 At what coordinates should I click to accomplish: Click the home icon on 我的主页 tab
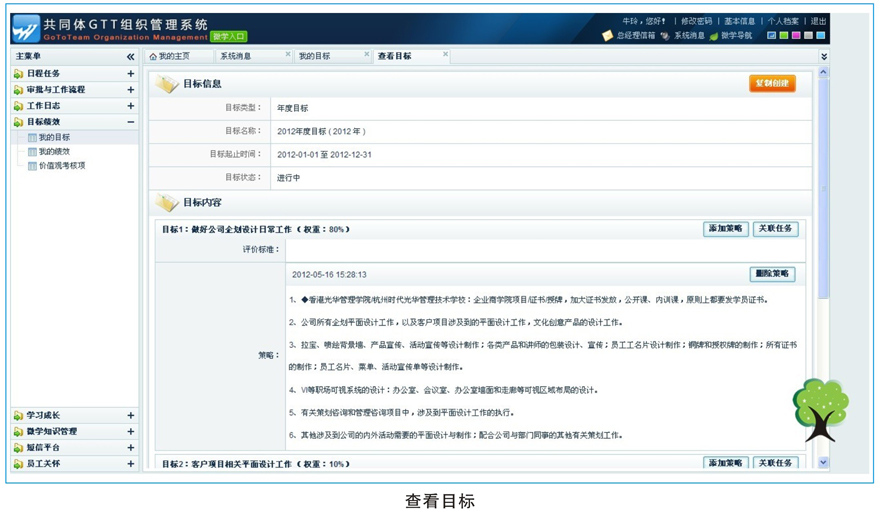click(153, 57)
